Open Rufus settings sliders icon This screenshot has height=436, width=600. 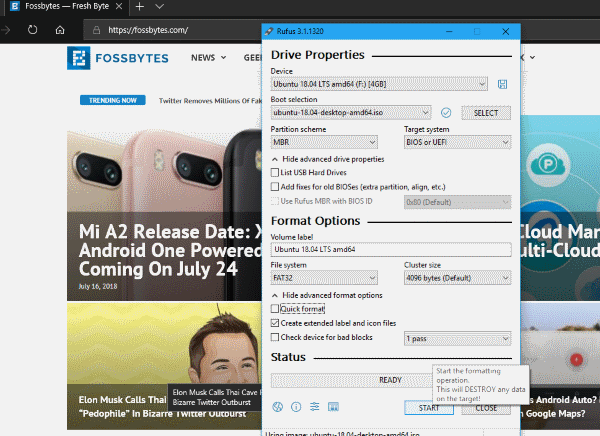[x=314, y=407]
